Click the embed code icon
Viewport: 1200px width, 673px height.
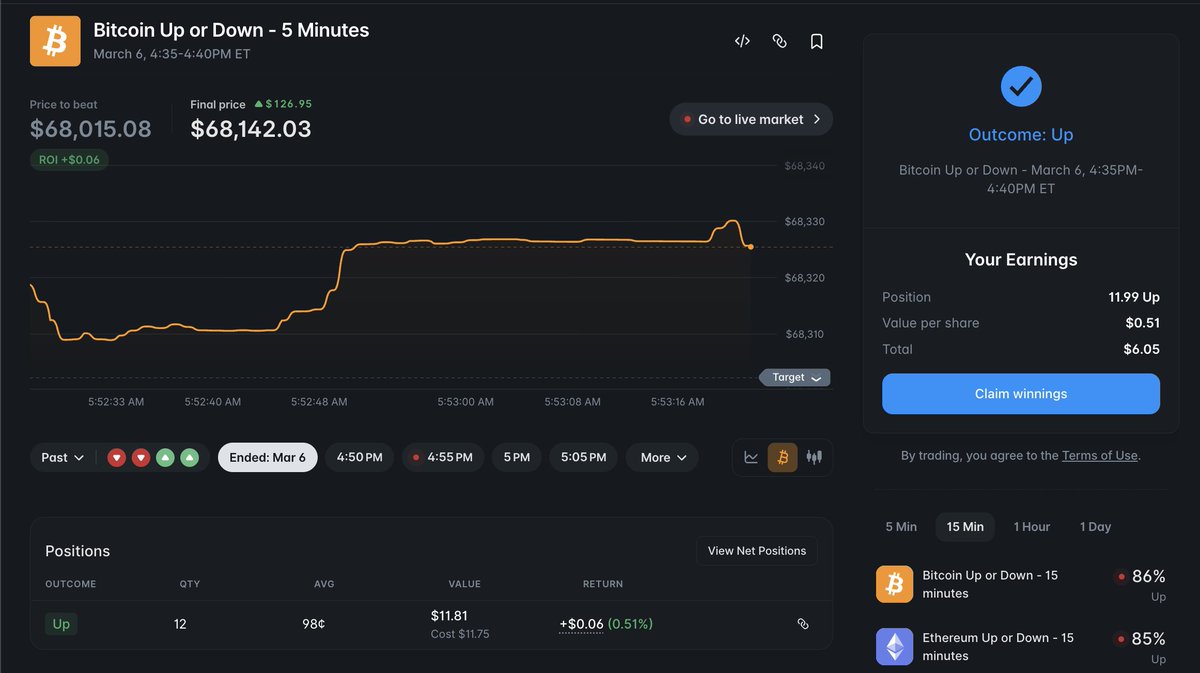[x=741, y=41]
